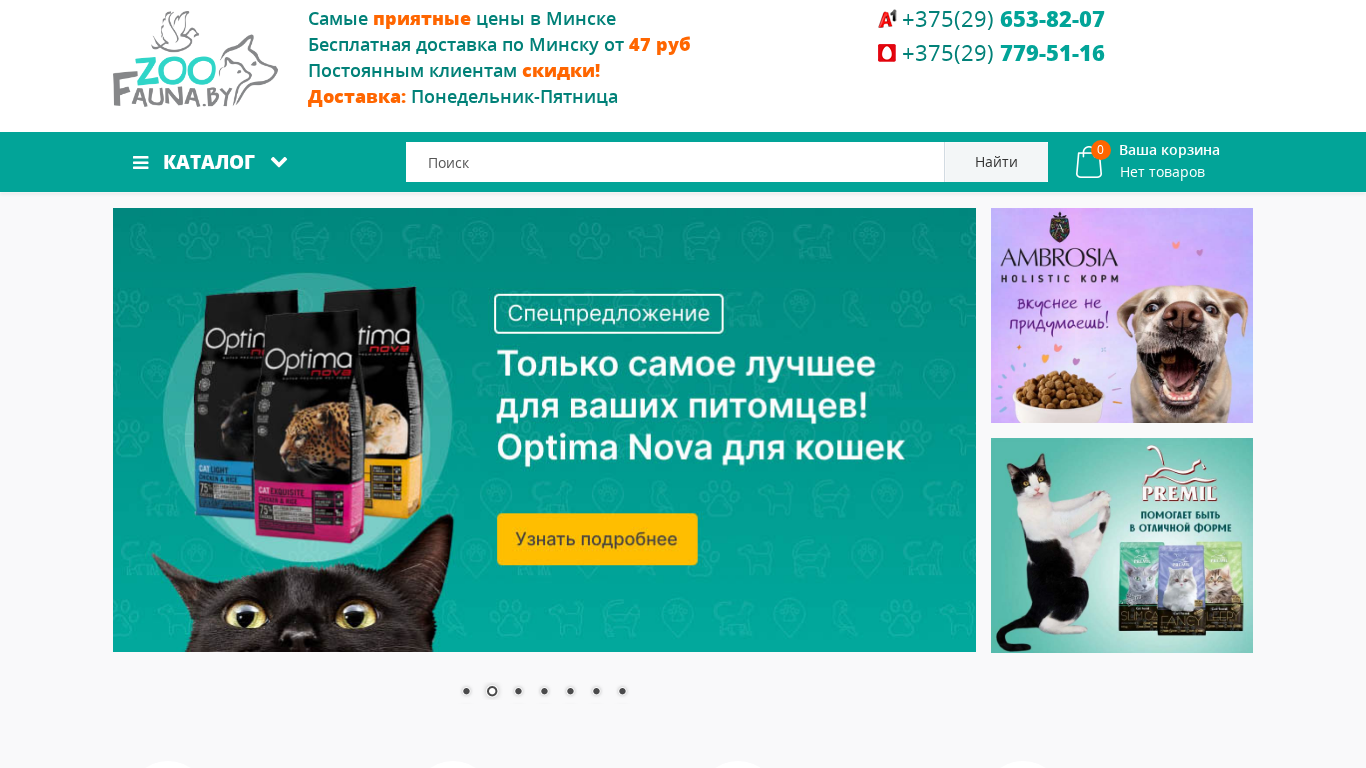Open the shopping cart bag icon
The image size is (1366, 768).
[x=1089, y=163]
